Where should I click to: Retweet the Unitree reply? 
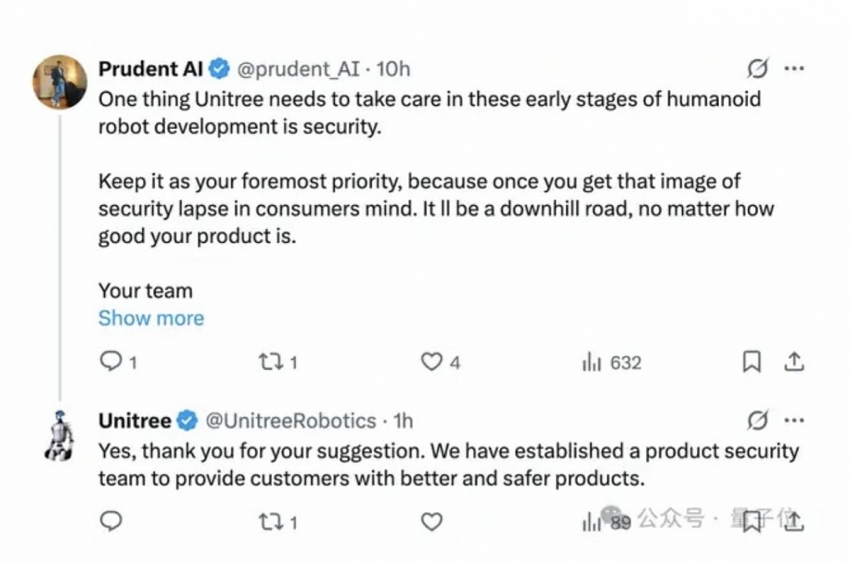coord(270,521)
